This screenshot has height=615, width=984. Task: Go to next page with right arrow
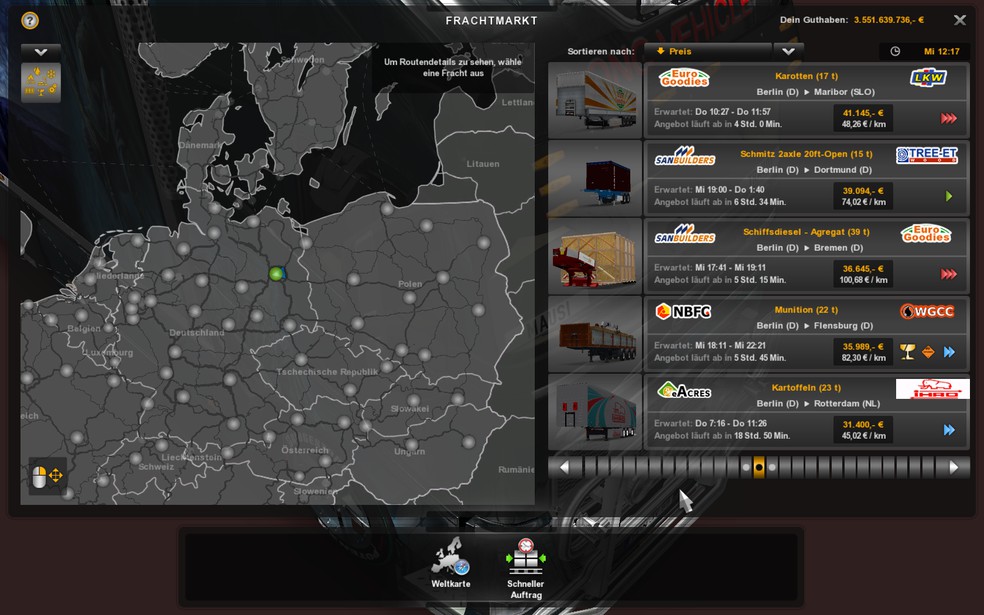pyautogui.click(x=954, y=468)
